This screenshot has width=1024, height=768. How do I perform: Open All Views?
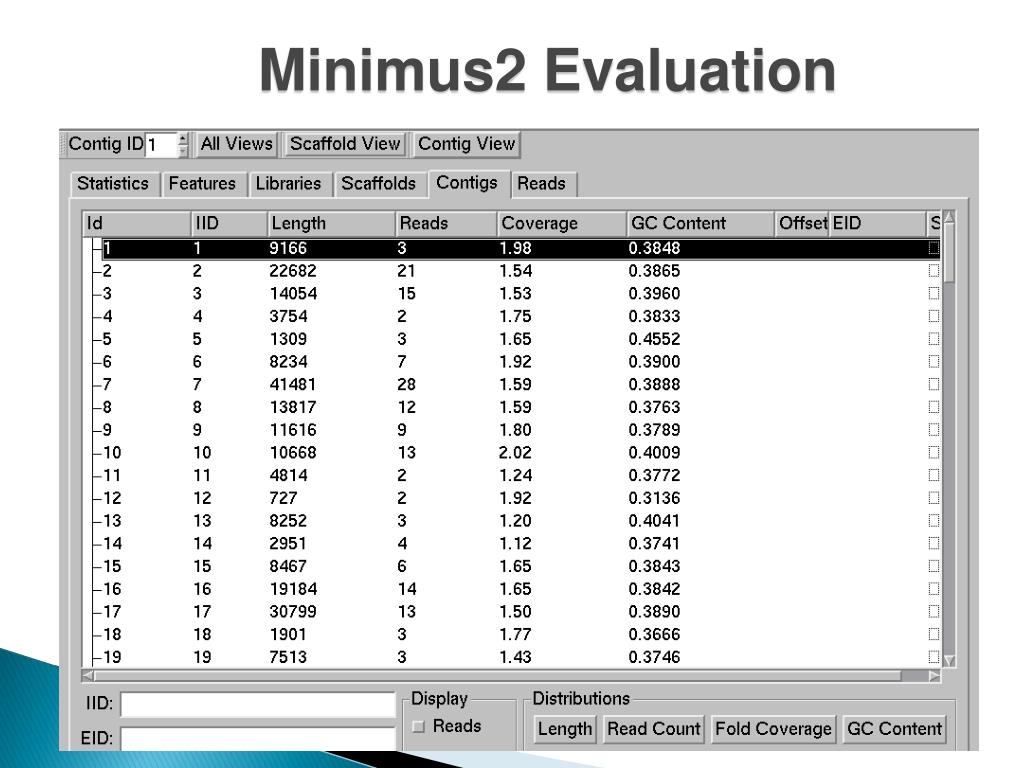(236, 144)
